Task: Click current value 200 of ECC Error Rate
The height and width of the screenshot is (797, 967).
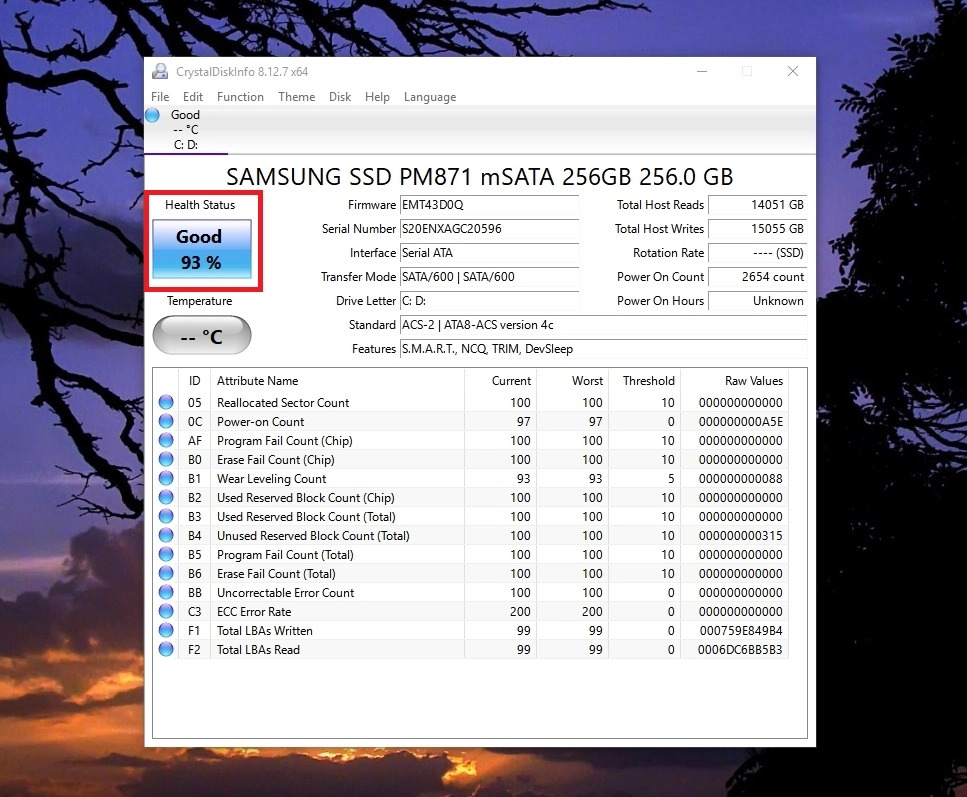Action: 520,611
